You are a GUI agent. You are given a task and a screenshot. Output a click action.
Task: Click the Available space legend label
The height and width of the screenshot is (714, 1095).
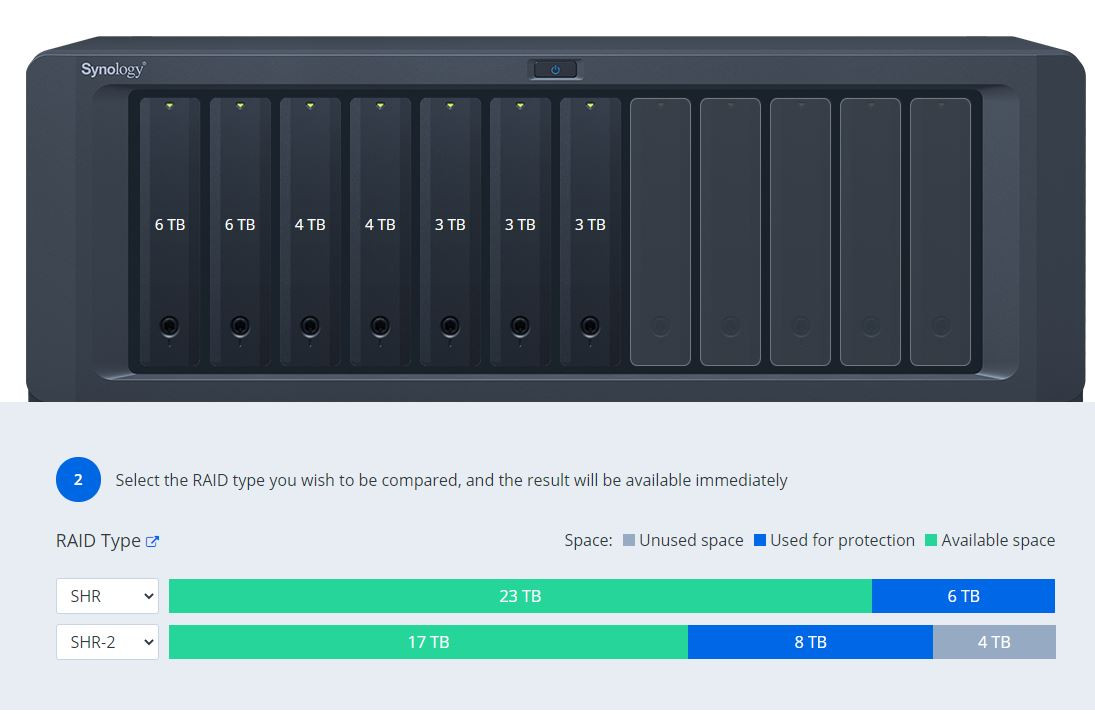point(998,540)
